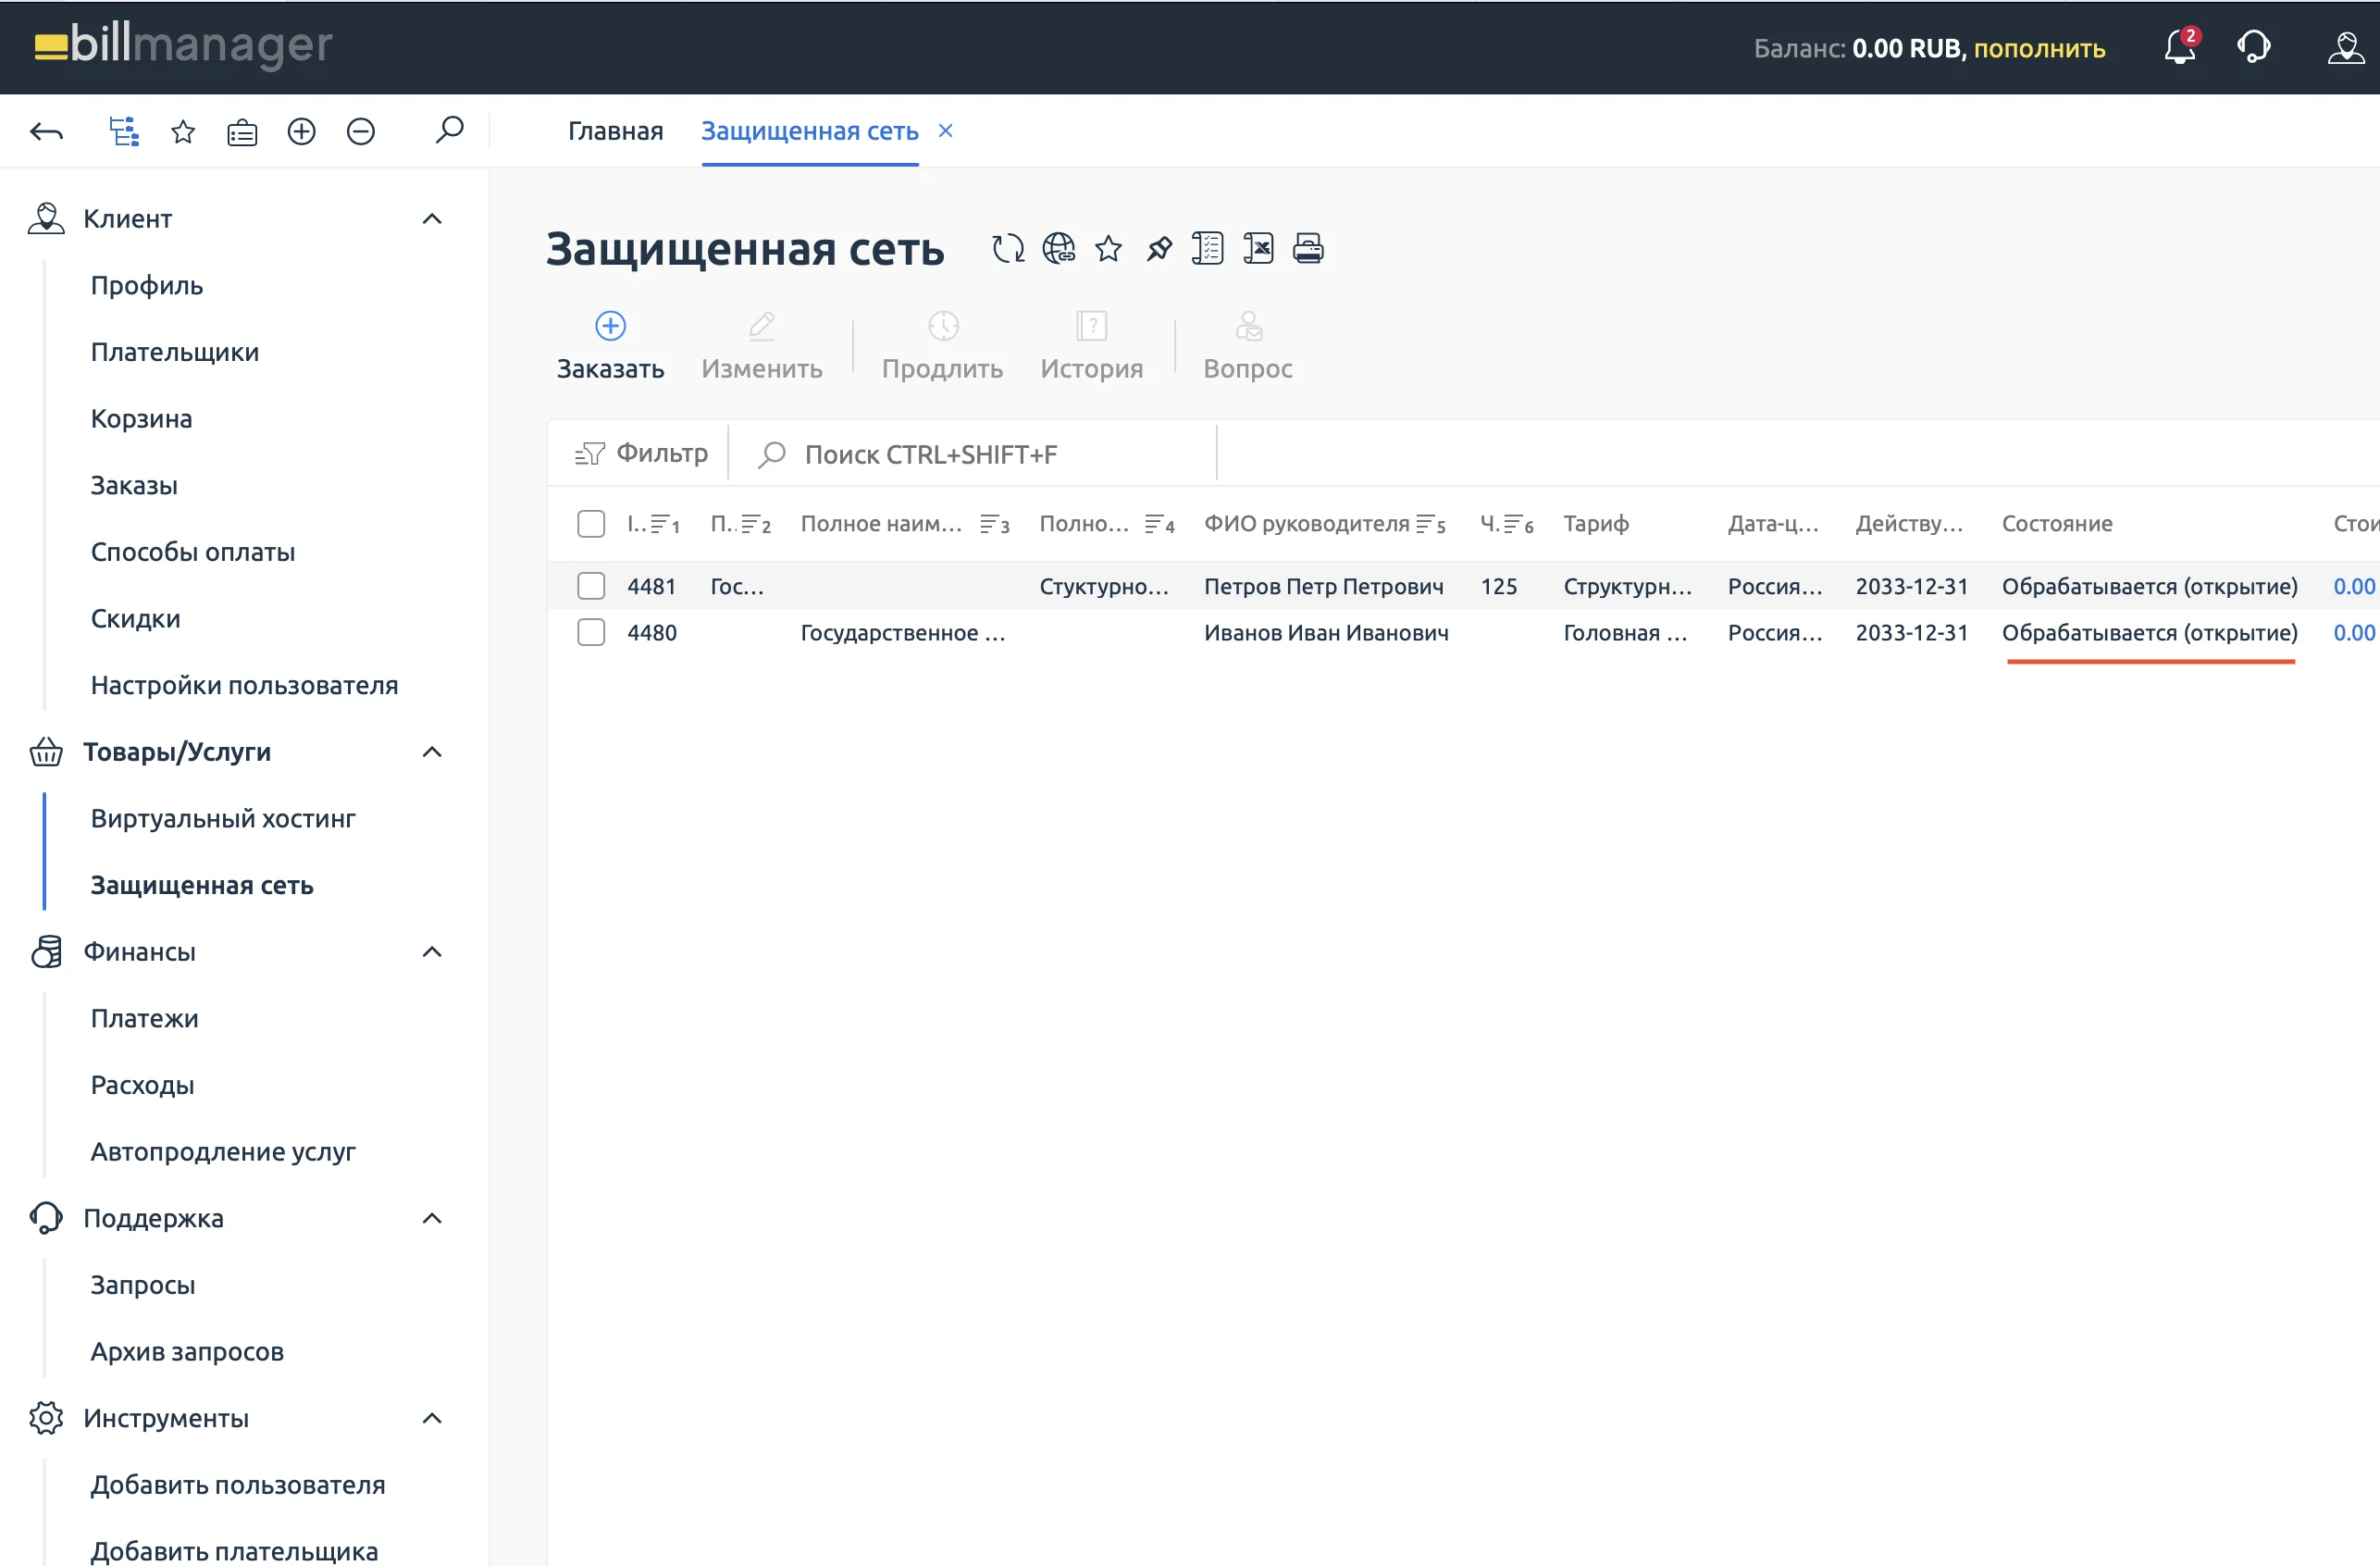Viewport: 2380px width, 1566px height.
Task: Select the checkbox for row 4480
Action: (x=591, y=632)
